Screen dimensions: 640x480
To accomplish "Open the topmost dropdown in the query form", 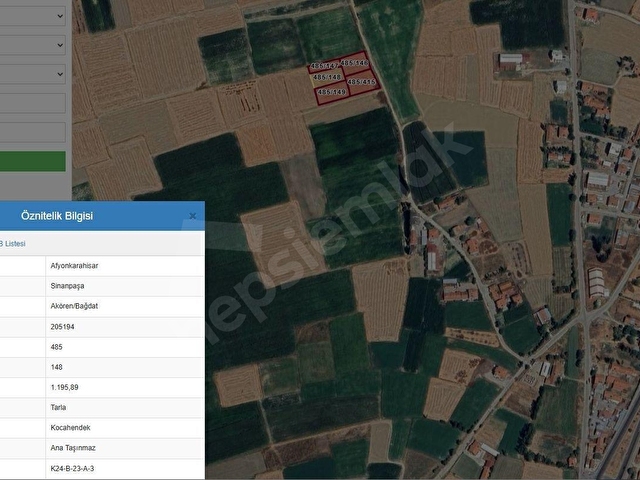I will 33,16.
